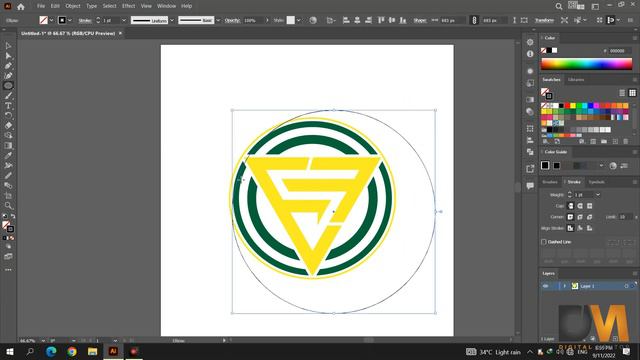The image size is (640, 360).
Task: Open Basic brush definition dropdown
Action: click(218, 20)
